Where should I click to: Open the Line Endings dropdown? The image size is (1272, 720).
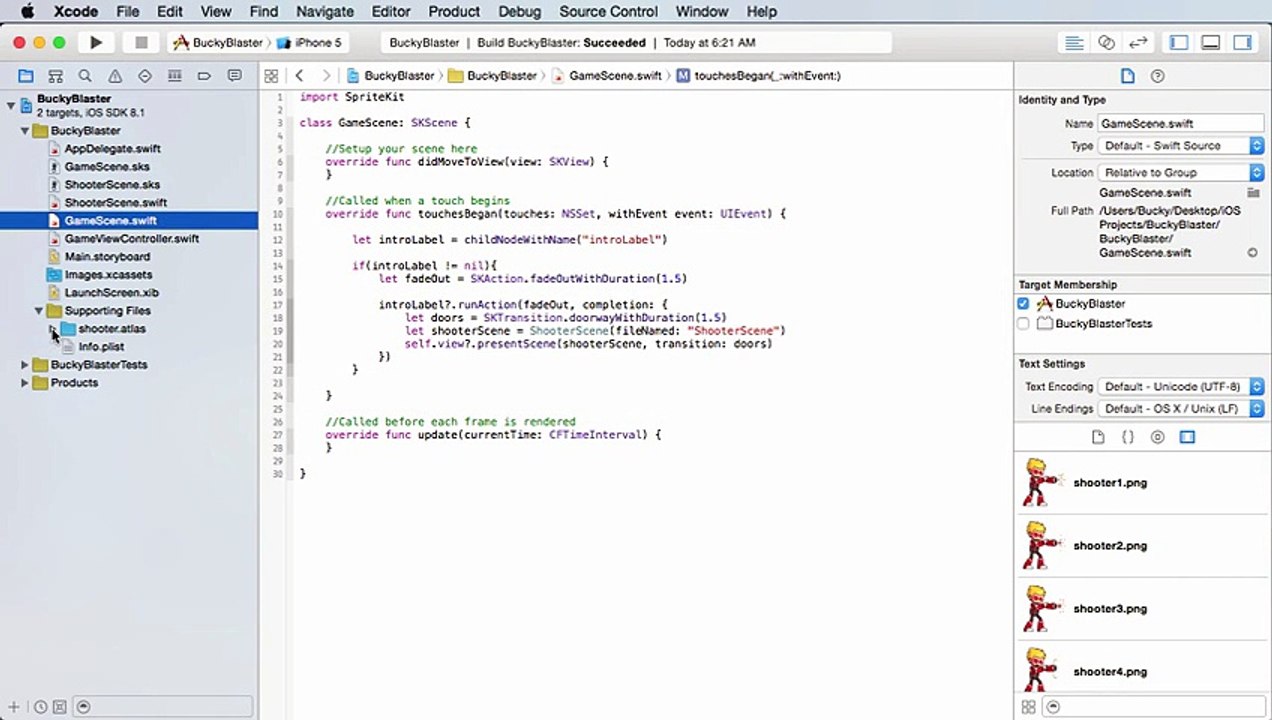click(x=1181, y=409)
